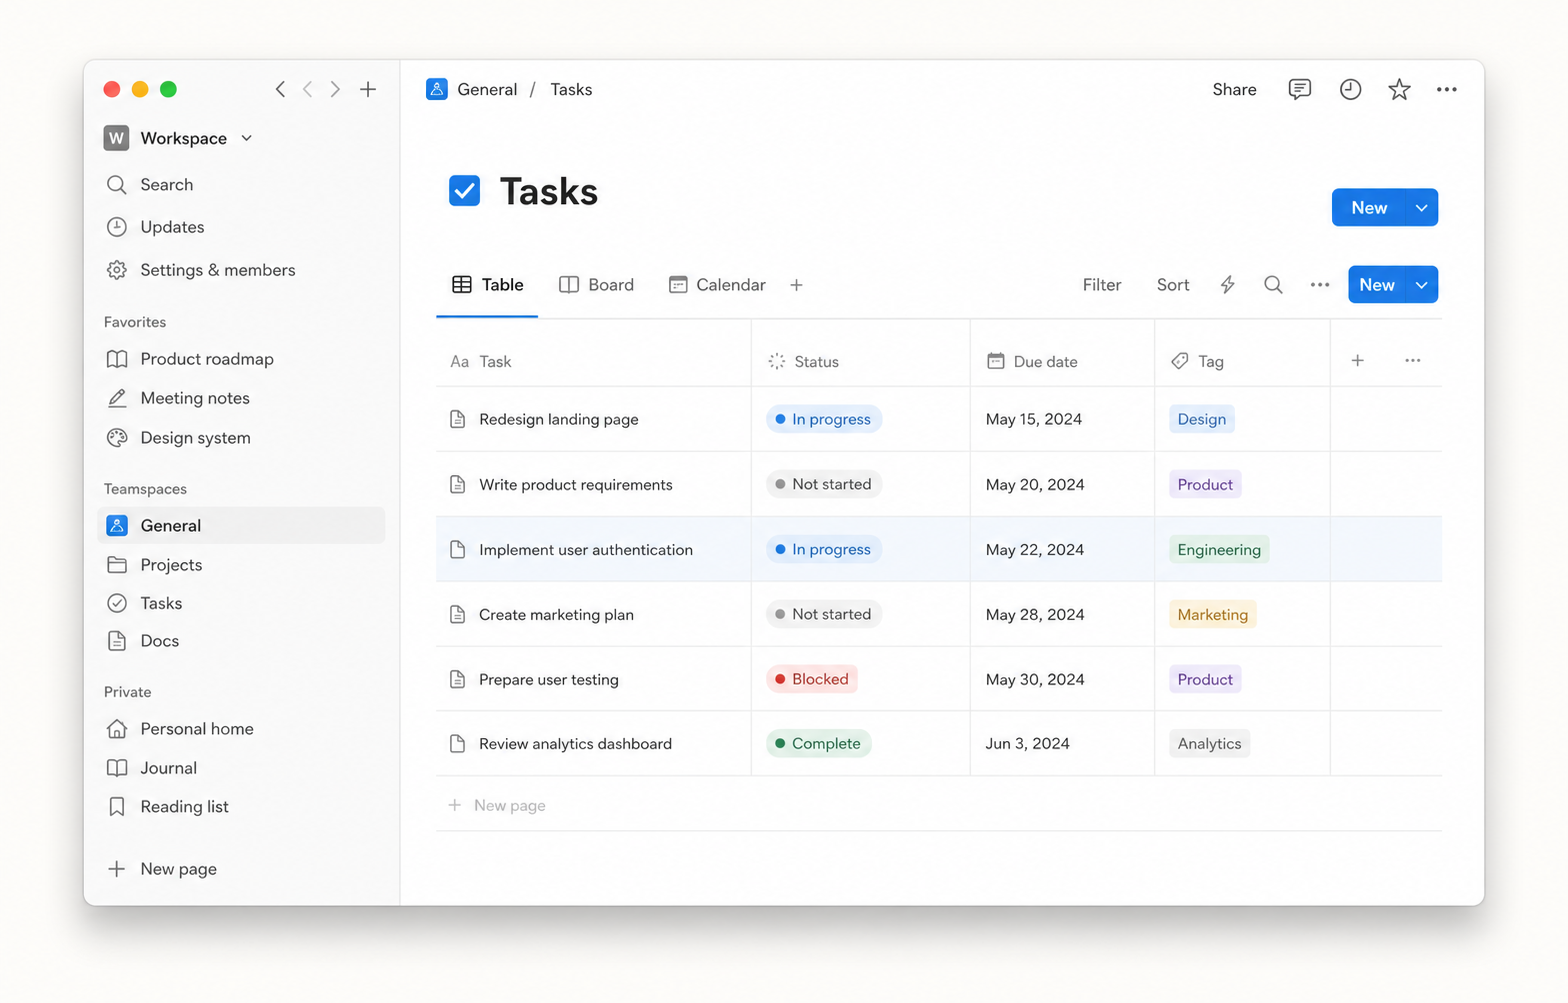This screenshot has width=1568, height=1003.
Task: Open Not started status for Write product requirements
Action: [824, 484]
